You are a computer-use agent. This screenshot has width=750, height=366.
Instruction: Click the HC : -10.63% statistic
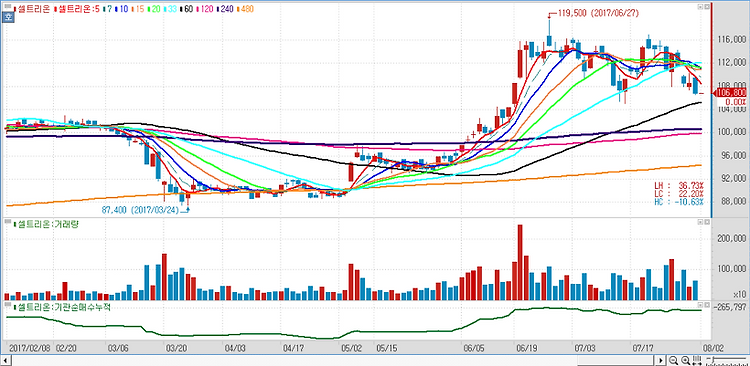click(679, 202)
